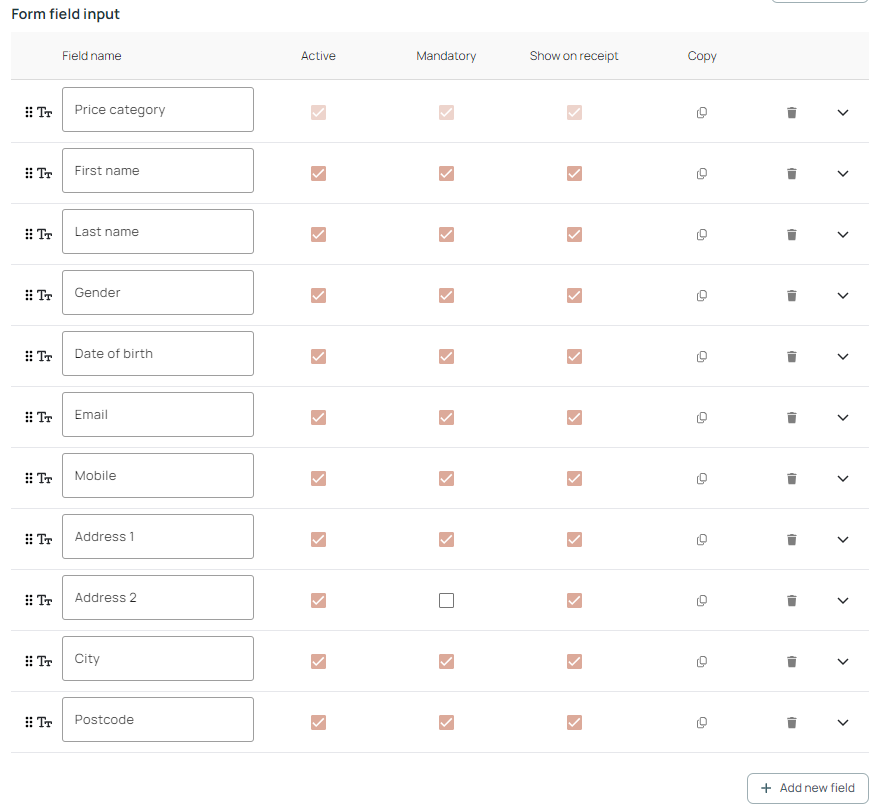Edit the City field name textbox
Screen dimensions: 877x809
click(x=158, y=659)
